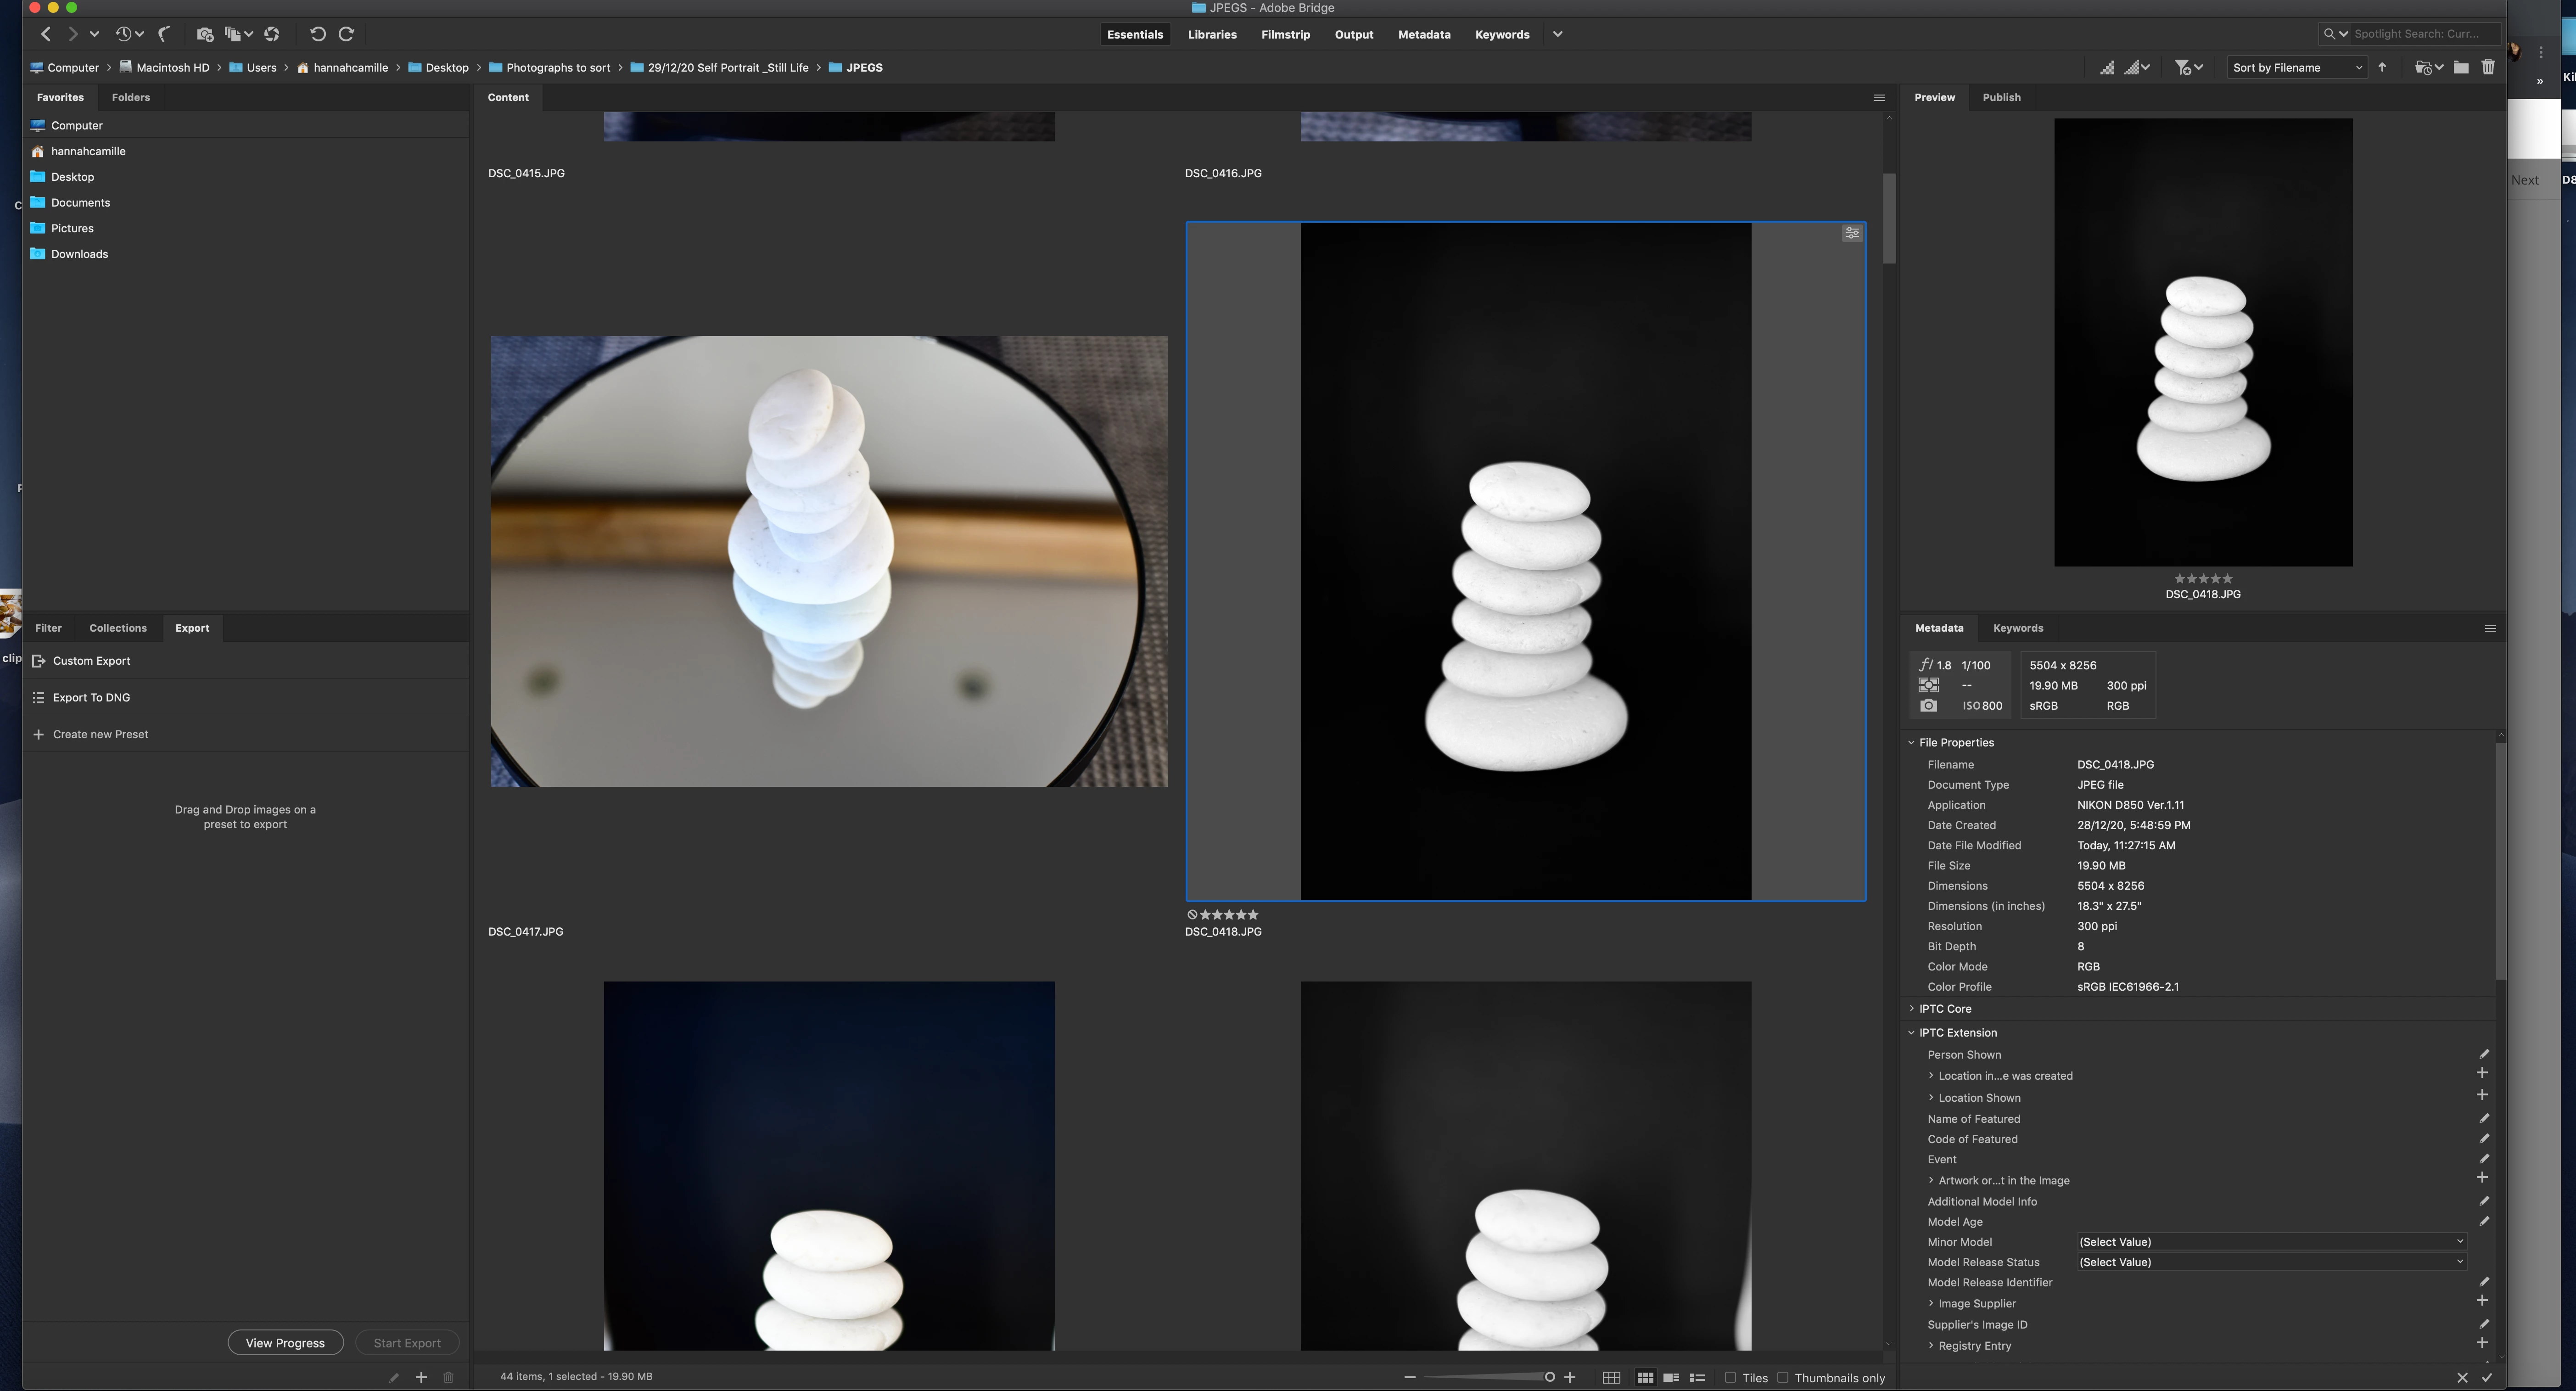The image size is (2576, 1391).
Task: Switch to list view layout icon
Action: tap(1697, 1377)
